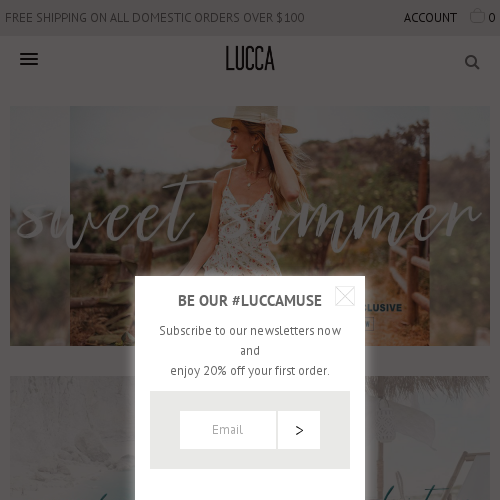The width and height of the screenshot is (500, 500).
Task: Click the blurred right edge of hero carousel
Action: tap(460, 226)
